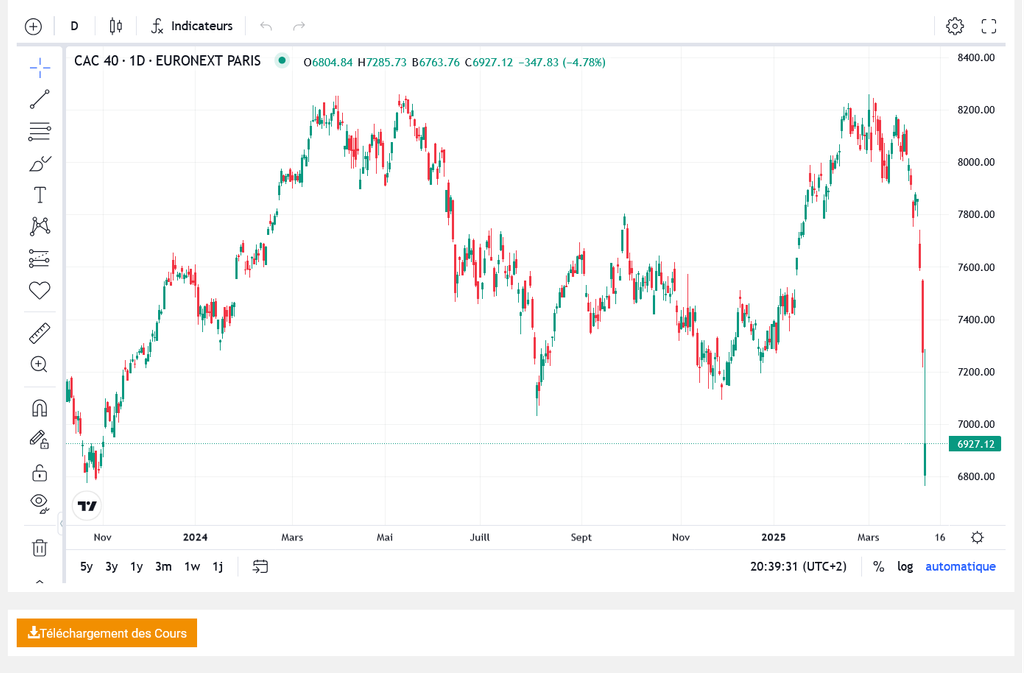Click the green market status dot
The image size is (1024, 673).
click(282, 61)
